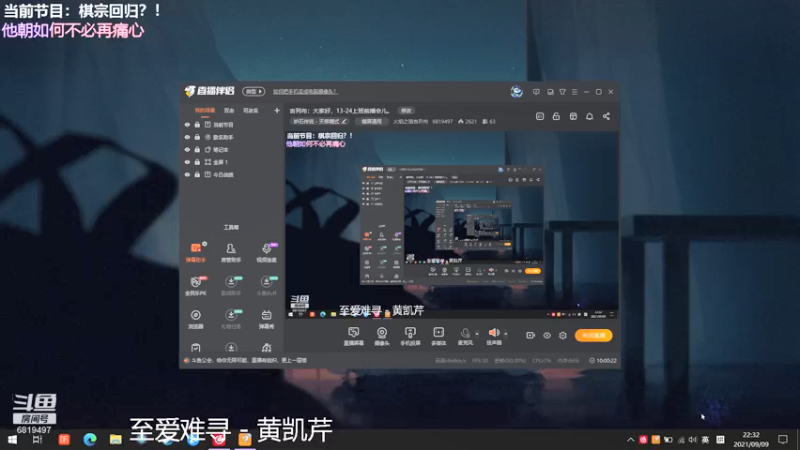Image resolution: width=800 pixels, height=450 pixels.
Task: Open the hamburger main menu
Action: pyautogui.click(x=574, y=92)
